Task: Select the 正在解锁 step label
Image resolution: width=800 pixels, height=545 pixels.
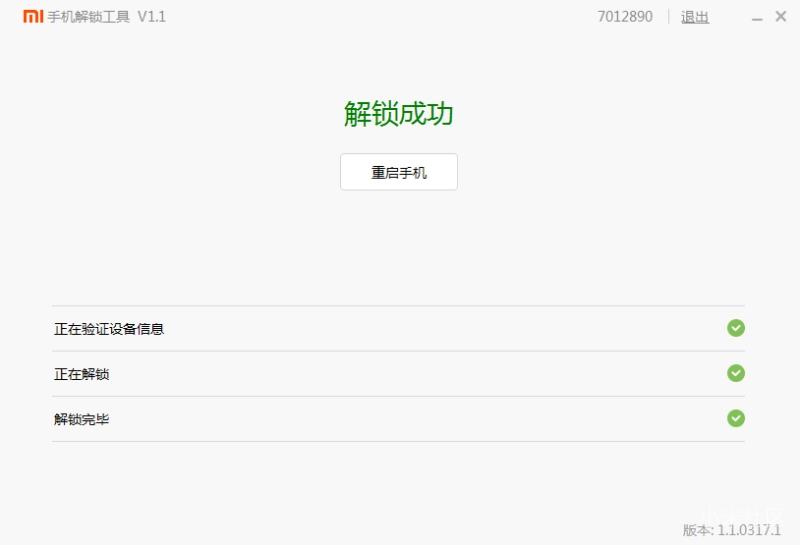Action: (x=82, y=374)
